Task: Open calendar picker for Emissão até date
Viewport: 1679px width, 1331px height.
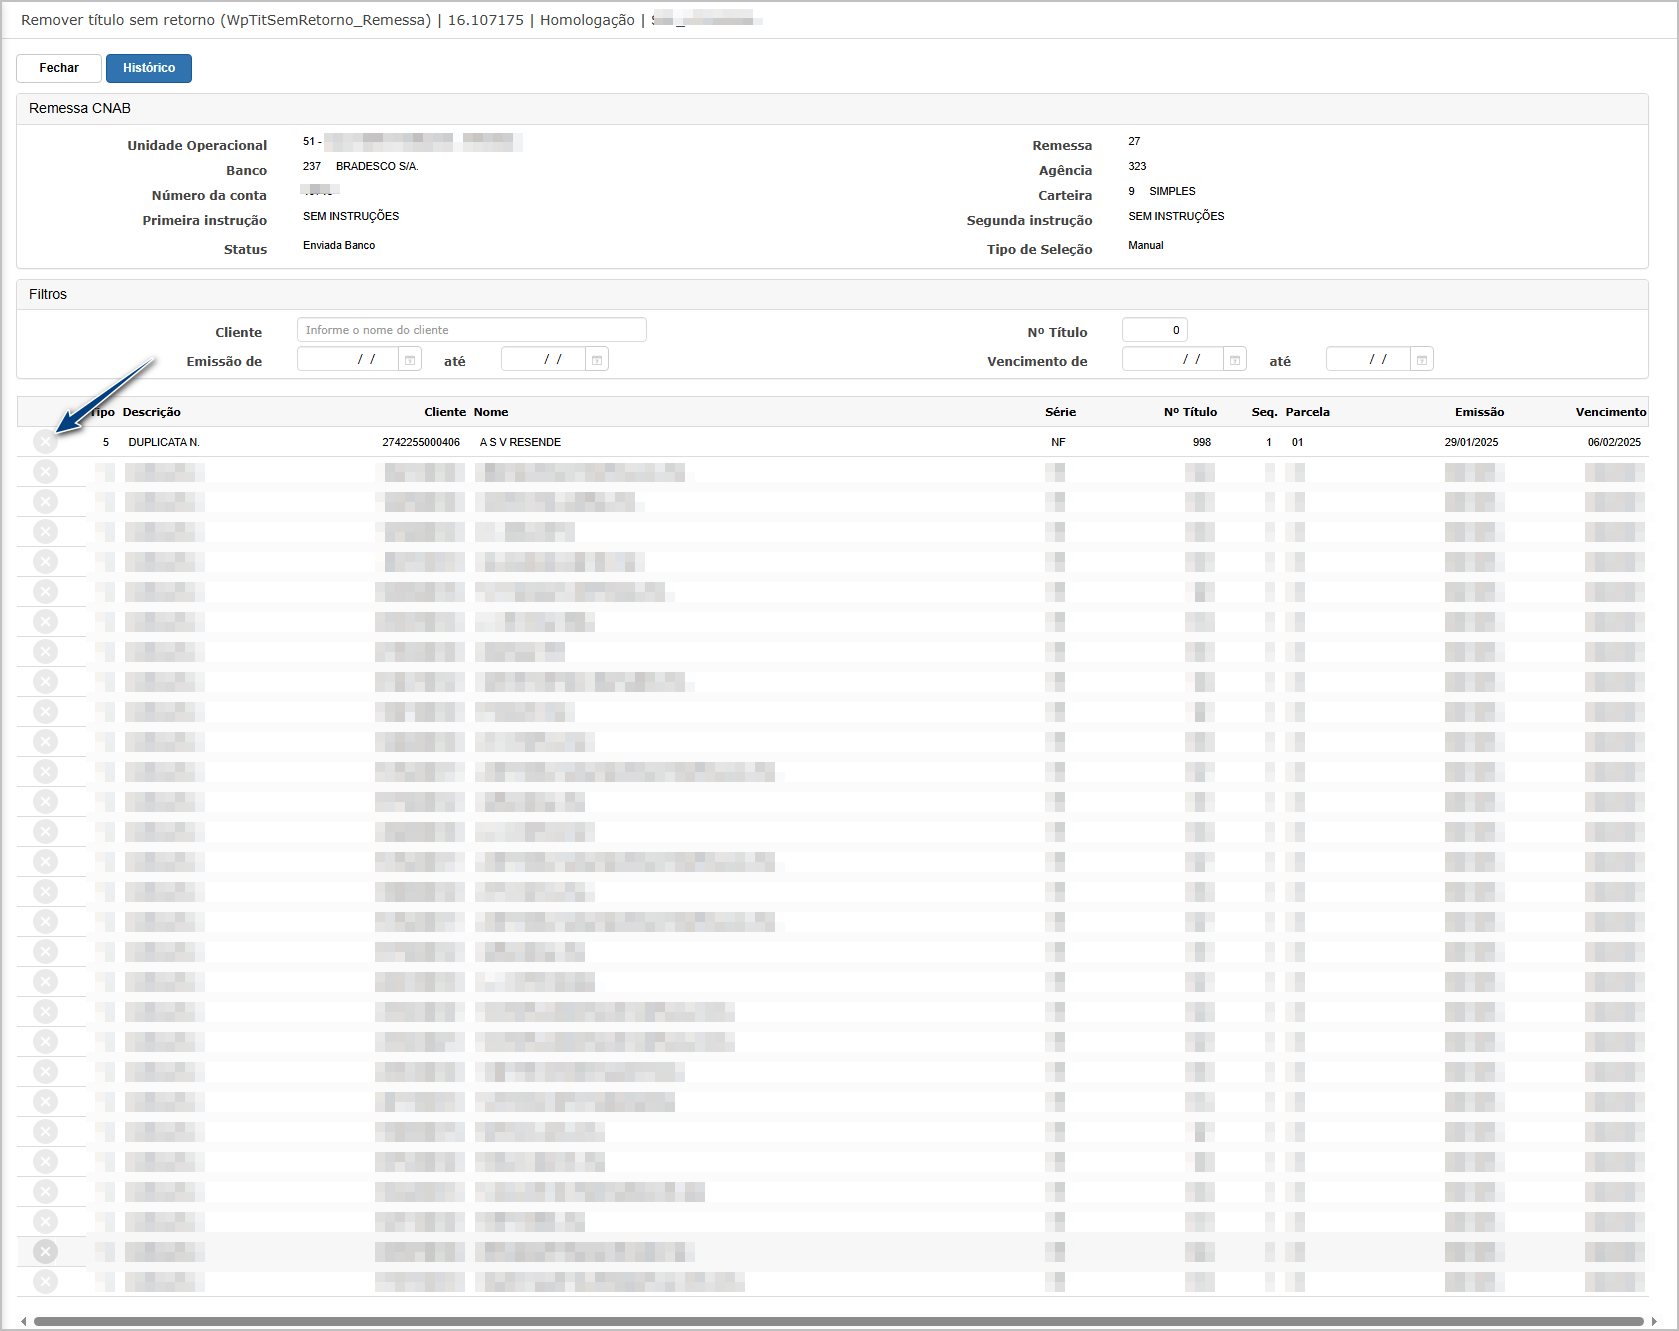Action: (597, 360)
